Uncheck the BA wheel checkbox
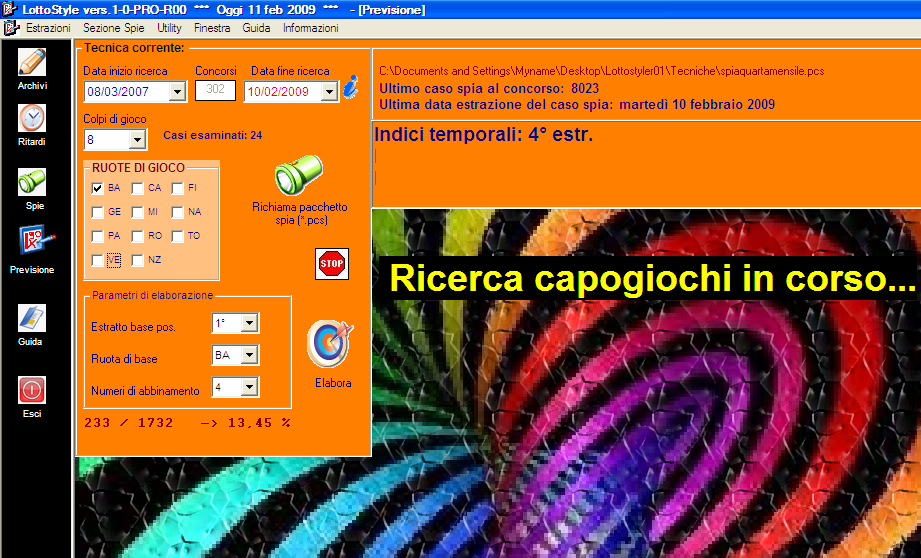 coord(98,188)
